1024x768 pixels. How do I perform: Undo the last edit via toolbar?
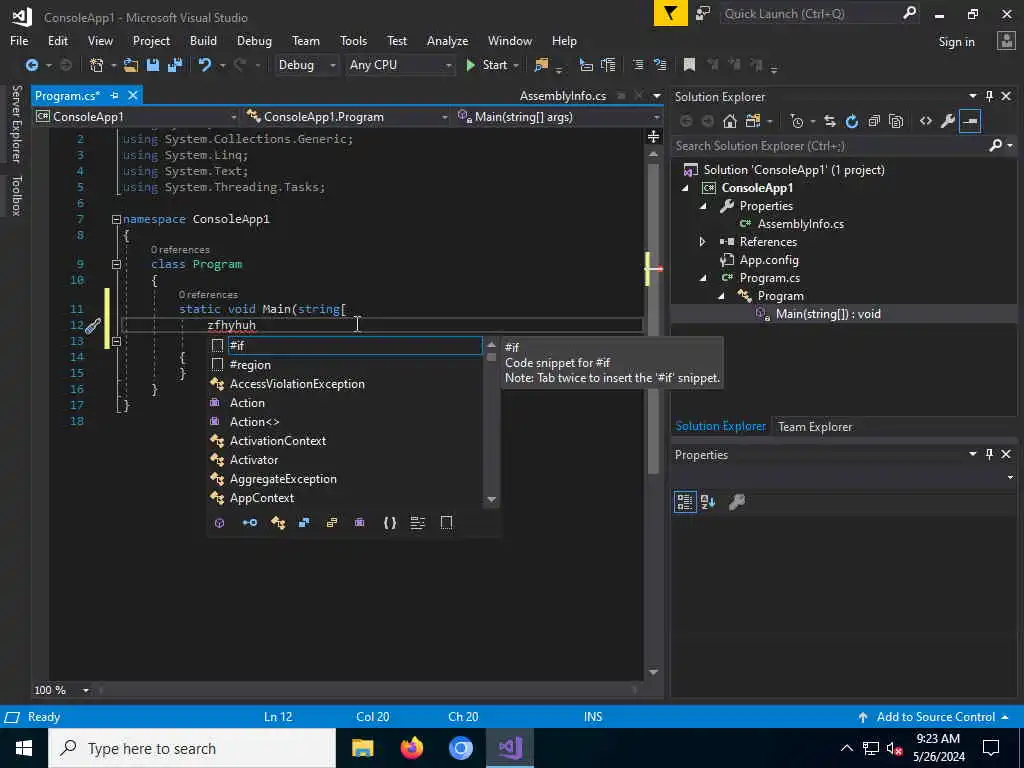tap(205, 65)
